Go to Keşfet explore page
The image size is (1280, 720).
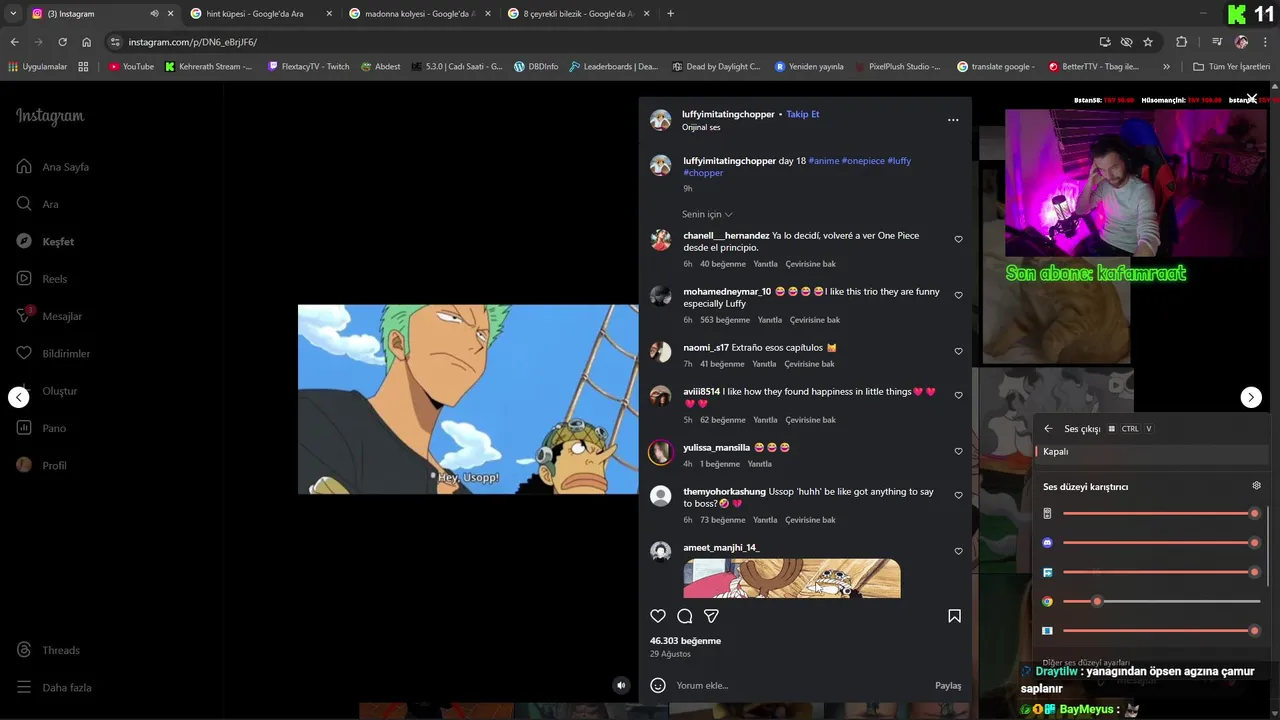[45, 241]
